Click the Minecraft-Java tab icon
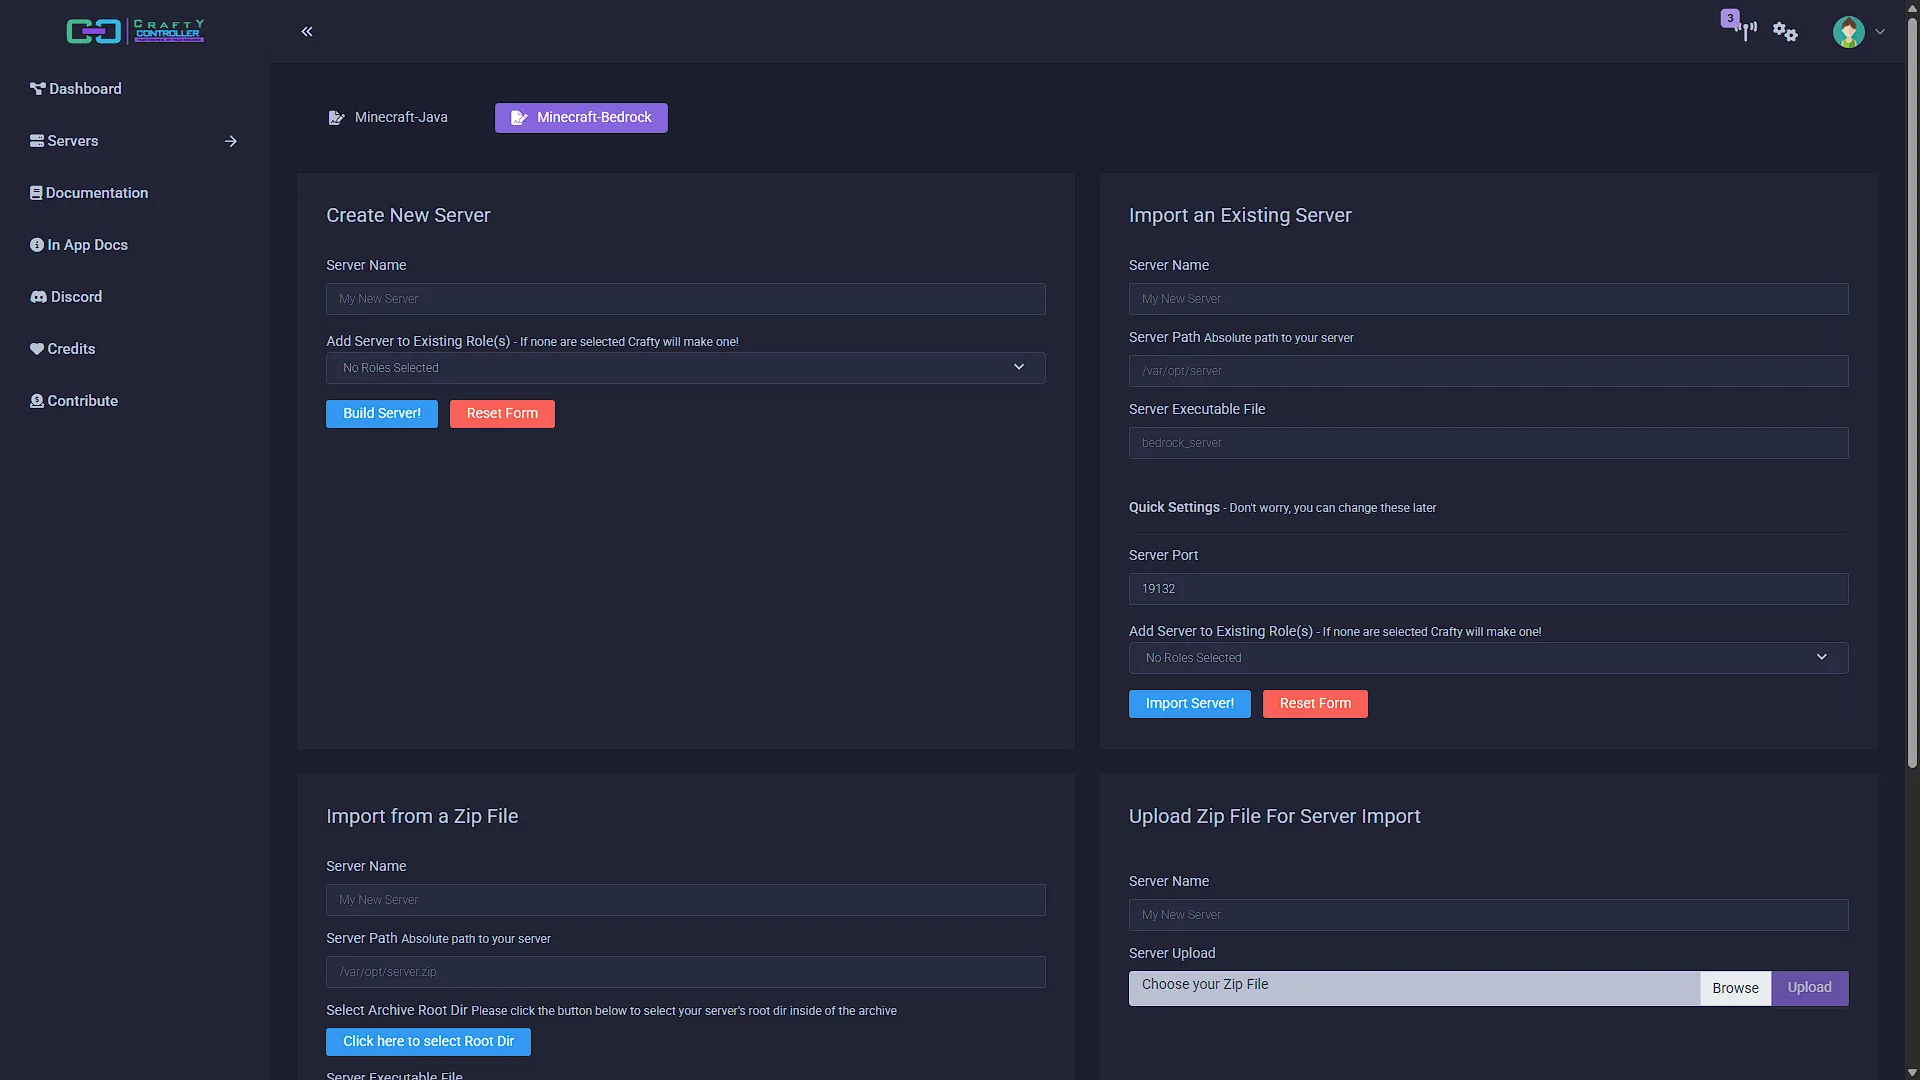The width and height of the screenshot is (1920, 1080). (x=336, y=118)
